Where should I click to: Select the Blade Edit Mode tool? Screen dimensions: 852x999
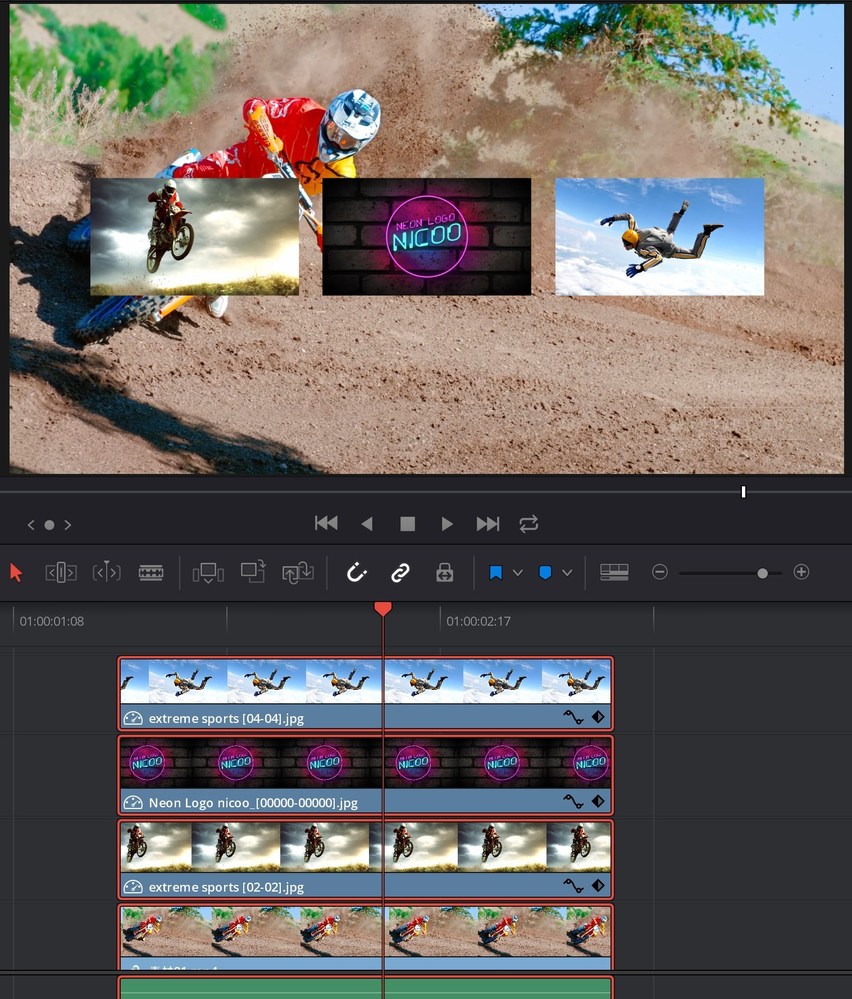point(151,573)
